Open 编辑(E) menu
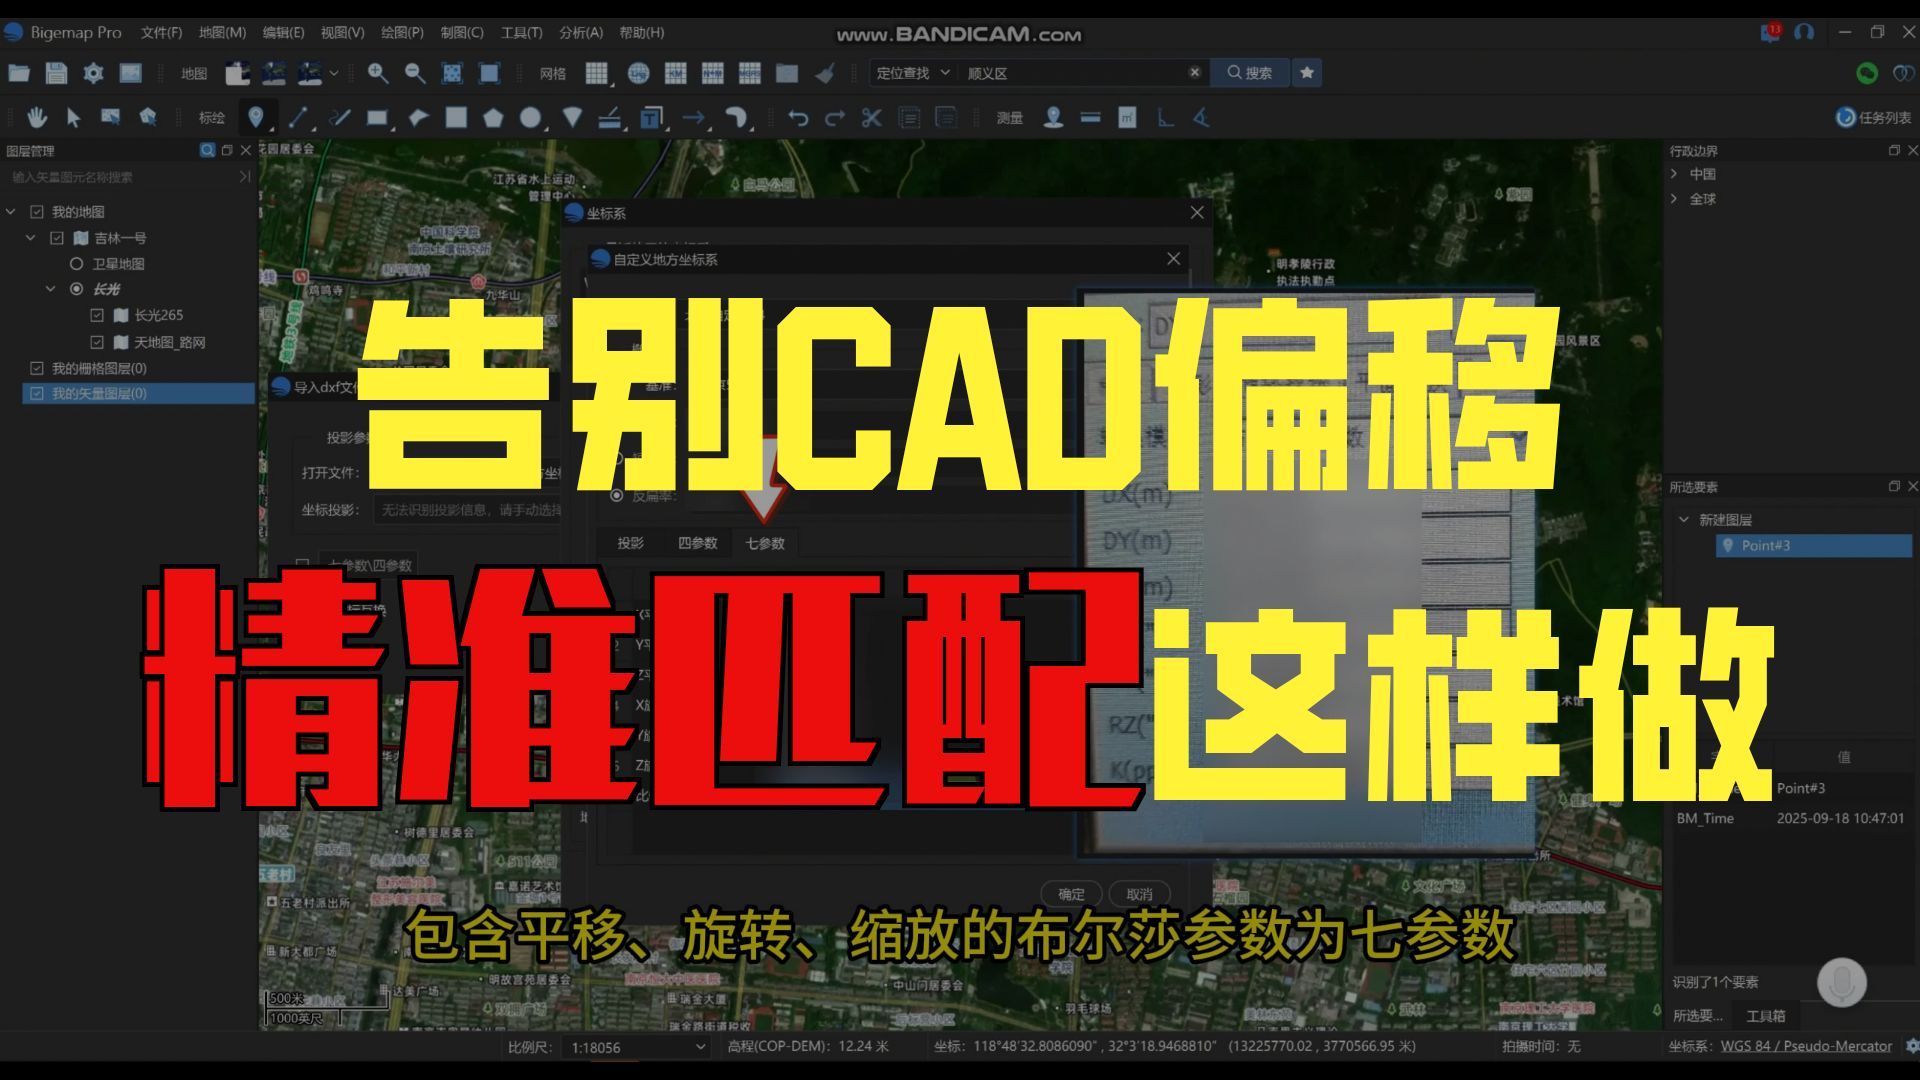 [x=283, y=33]
